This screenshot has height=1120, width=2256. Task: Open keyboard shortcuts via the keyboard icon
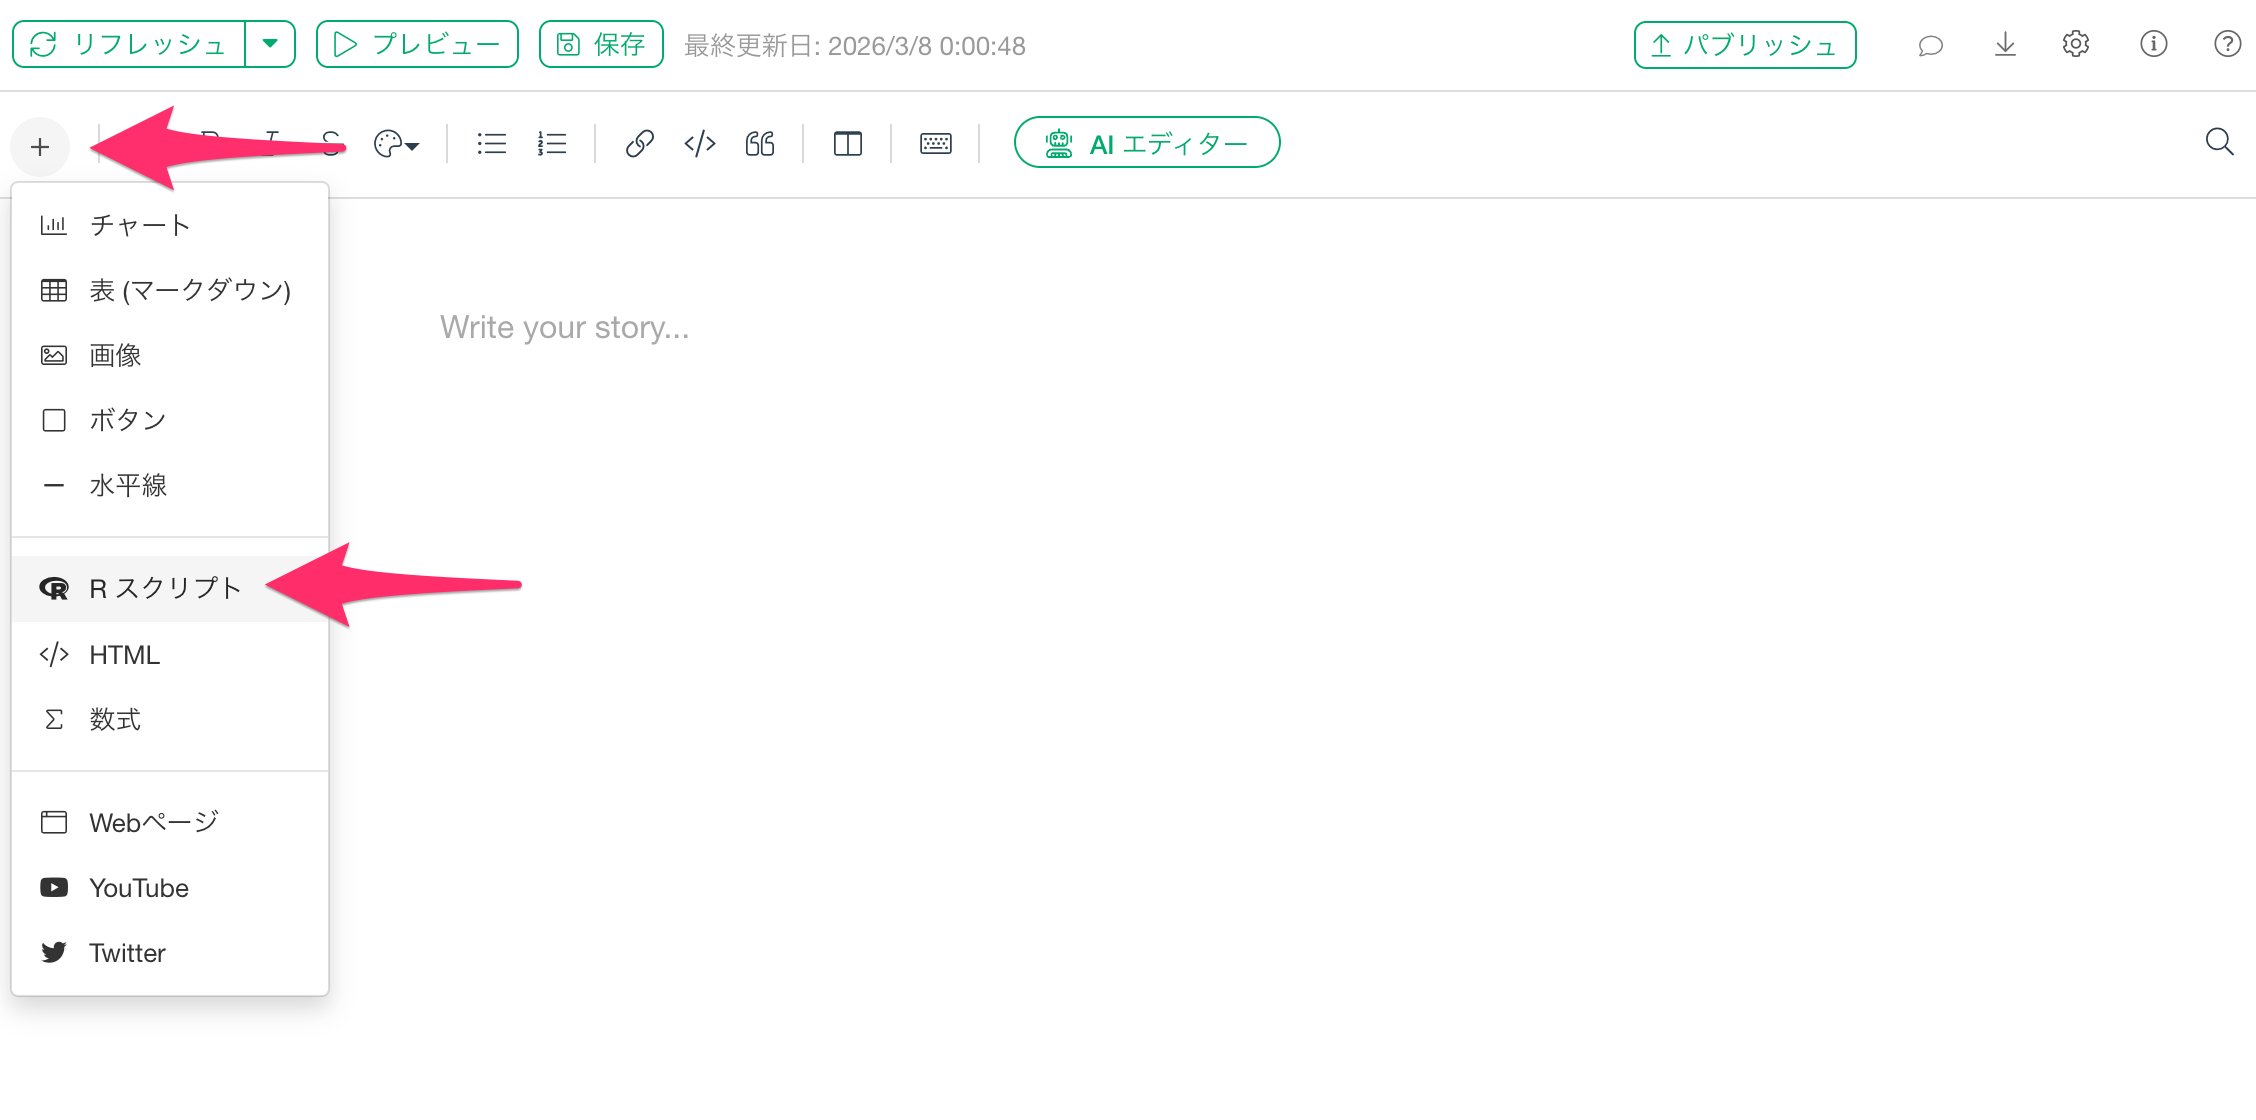click(x=936, y=144)
